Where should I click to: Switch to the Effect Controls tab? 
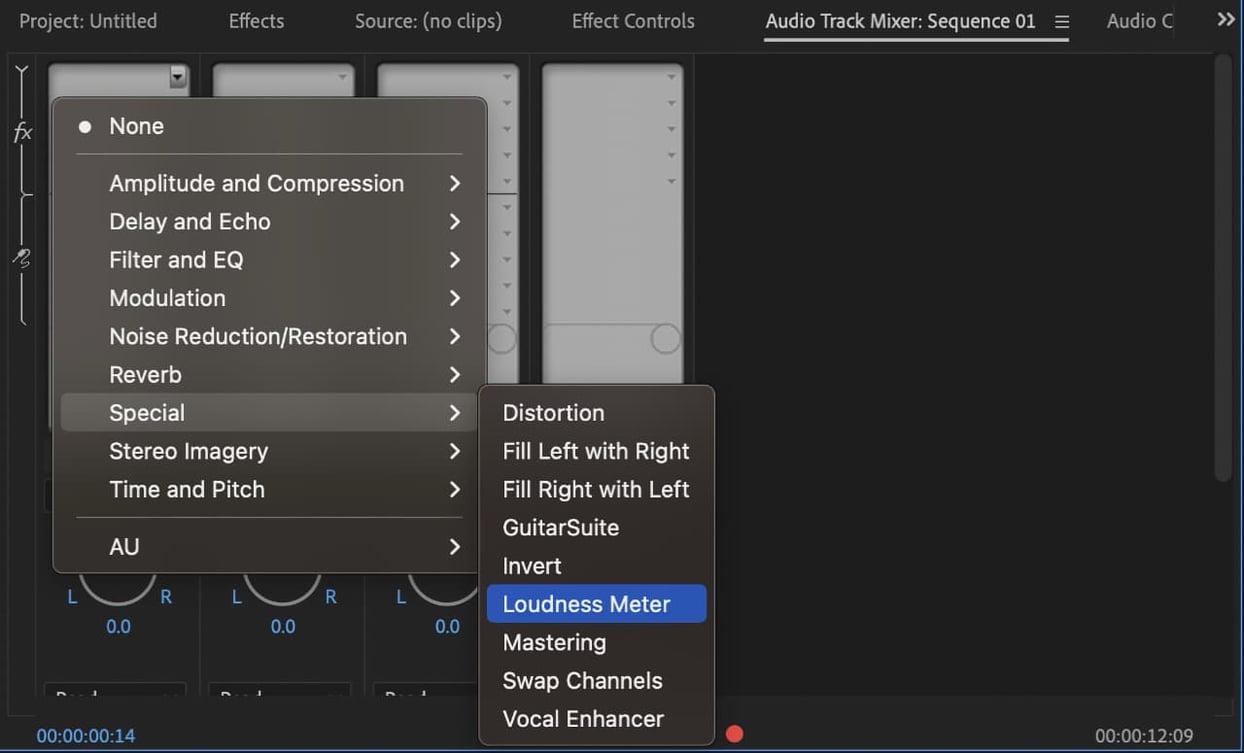[x=632, y=20]
